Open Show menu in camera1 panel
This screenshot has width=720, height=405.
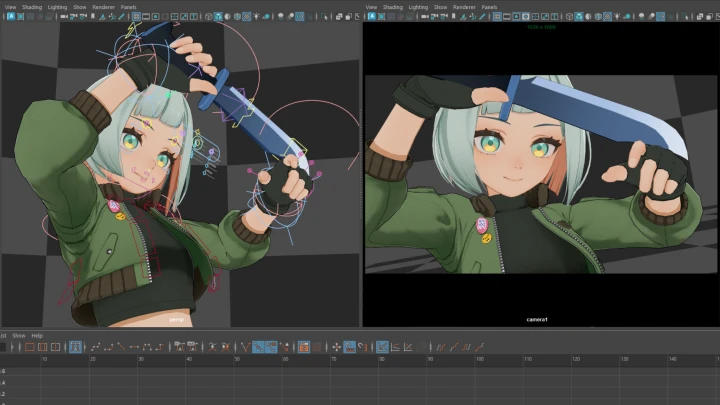coord(440,7)
